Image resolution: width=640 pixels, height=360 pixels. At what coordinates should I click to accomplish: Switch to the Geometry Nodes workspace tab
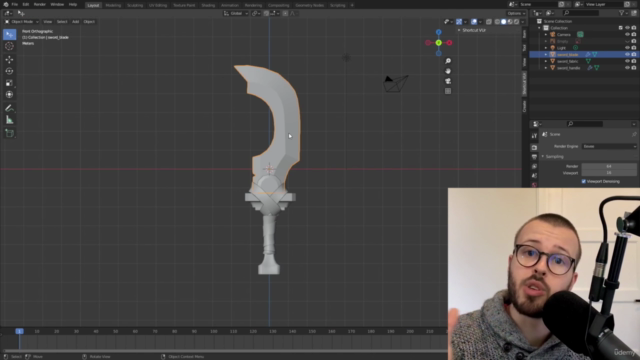point(309,5)
